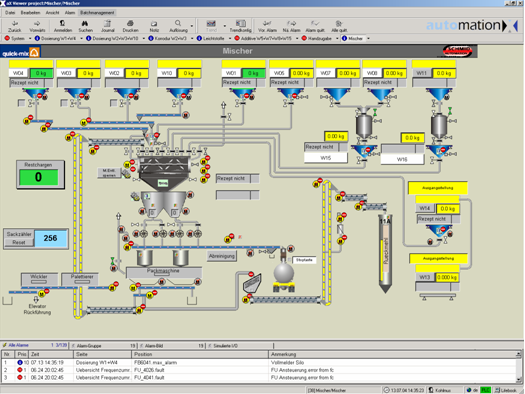Screen dimensions: 525x394
Task: Click the M.Entl. sperren button
Action: (109, 173)
